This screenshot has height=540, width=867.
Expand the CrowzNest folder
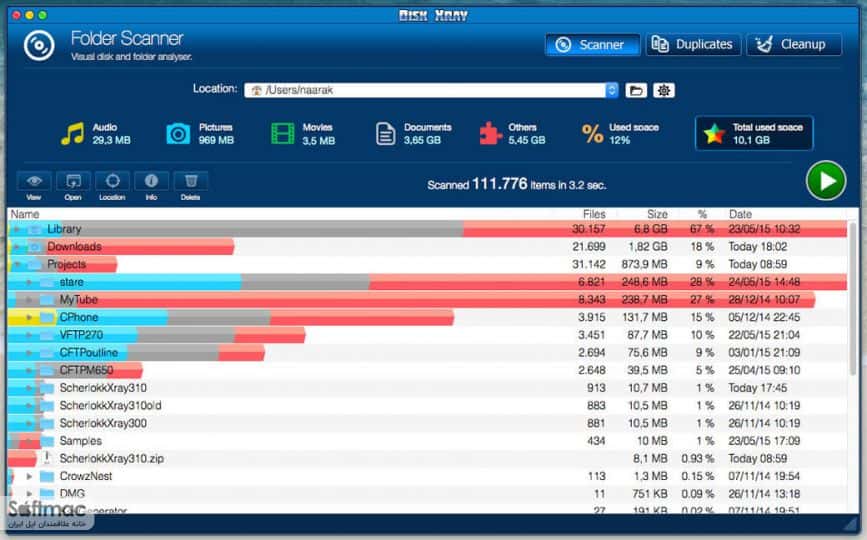click(29, 476)
